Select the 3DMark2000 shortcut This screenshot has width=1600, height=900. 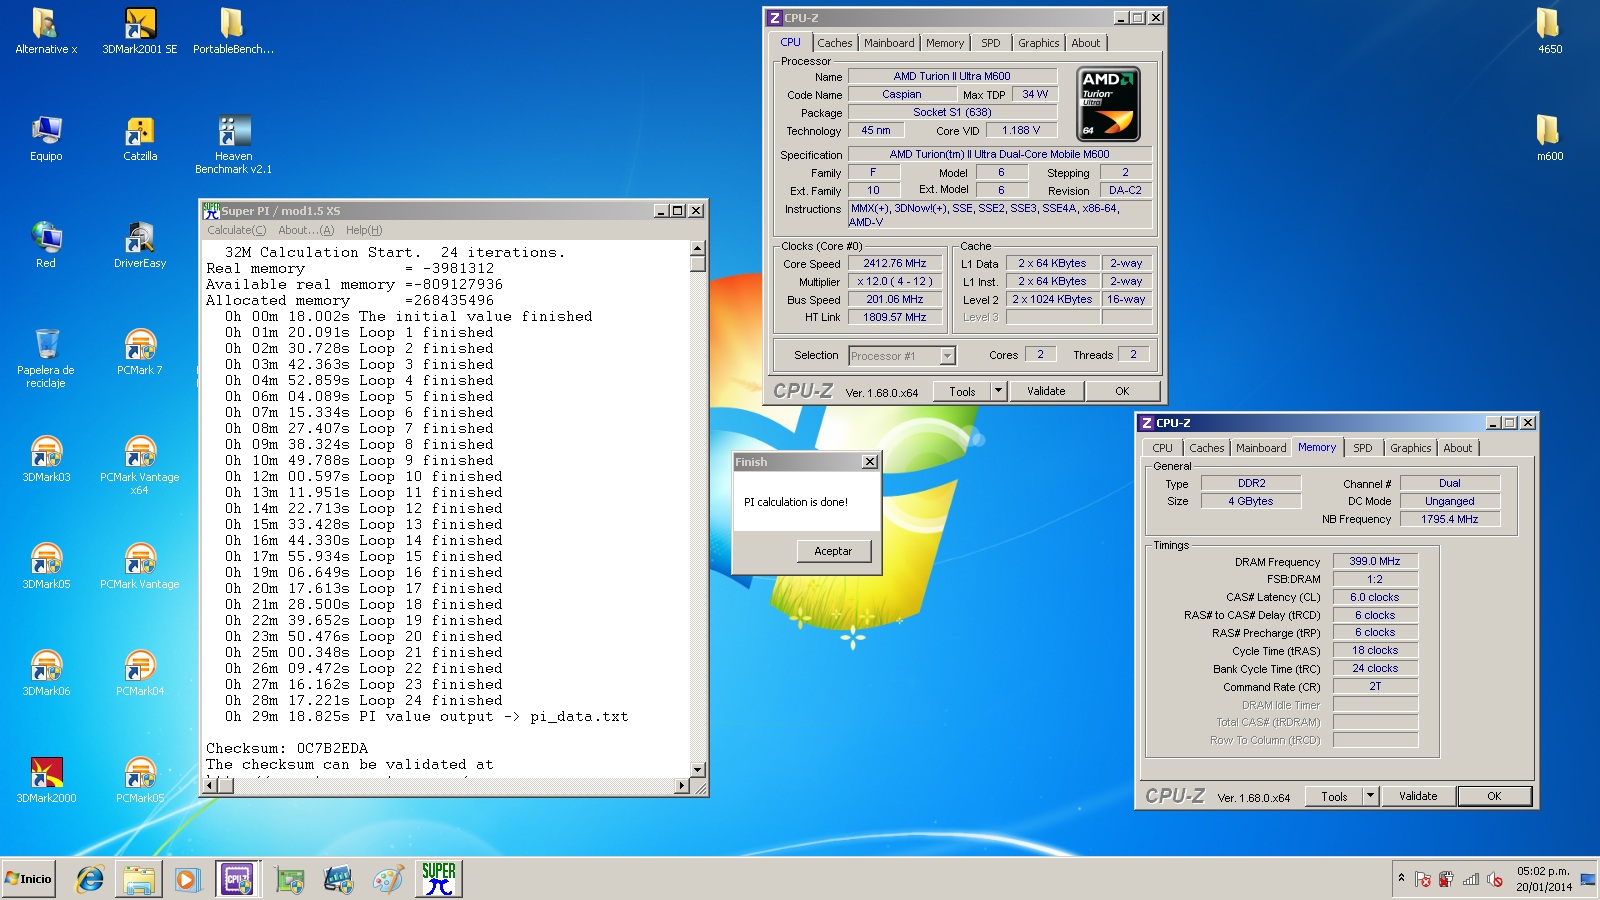tap(46, 780)
